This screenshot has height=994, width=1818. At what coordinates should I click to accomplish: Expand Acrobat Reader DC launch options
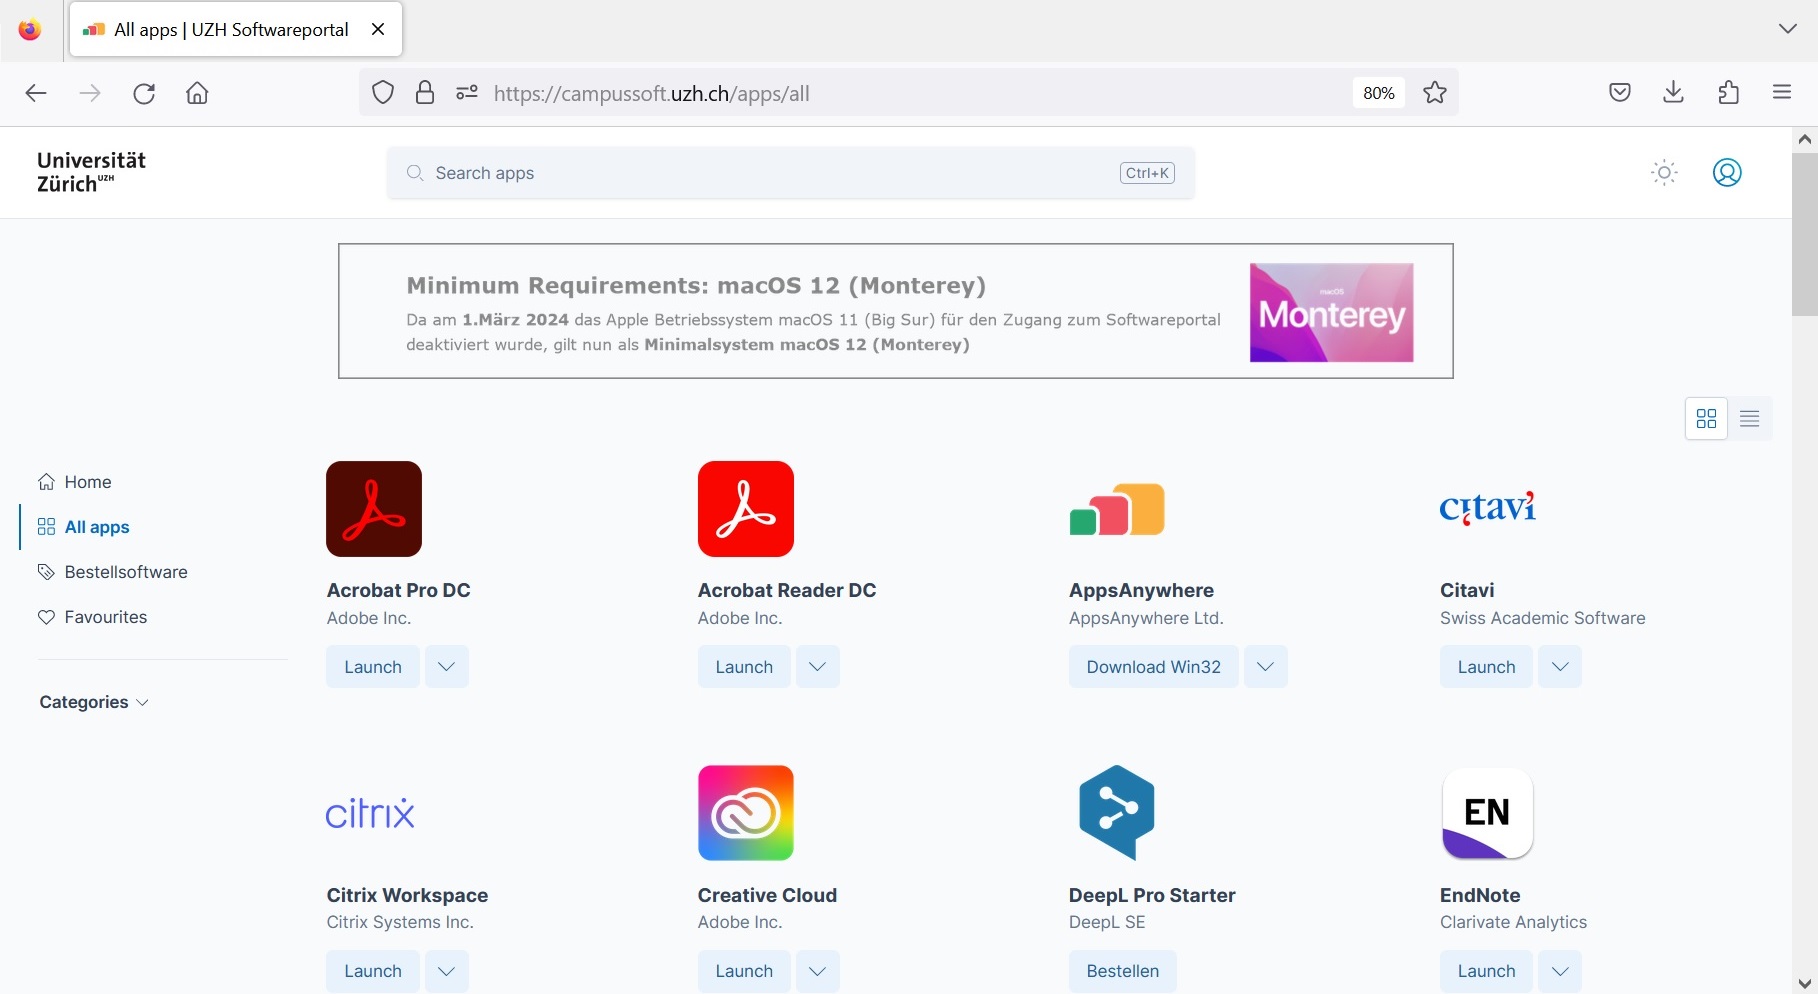[818, 667]
